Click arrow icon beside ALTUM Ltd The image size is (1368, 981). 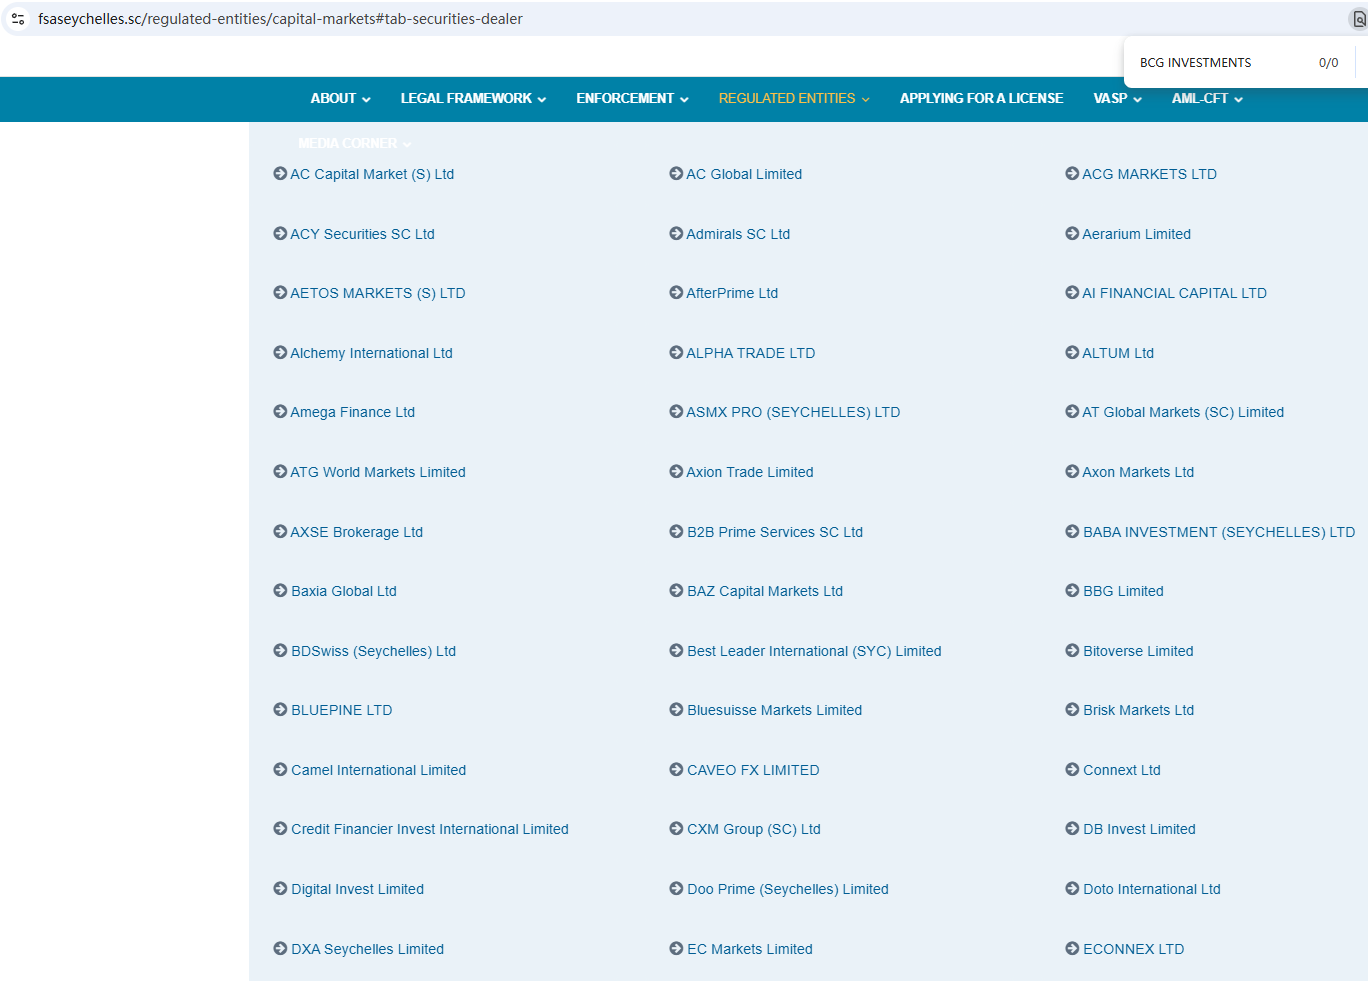click(x=1072, y=353)
